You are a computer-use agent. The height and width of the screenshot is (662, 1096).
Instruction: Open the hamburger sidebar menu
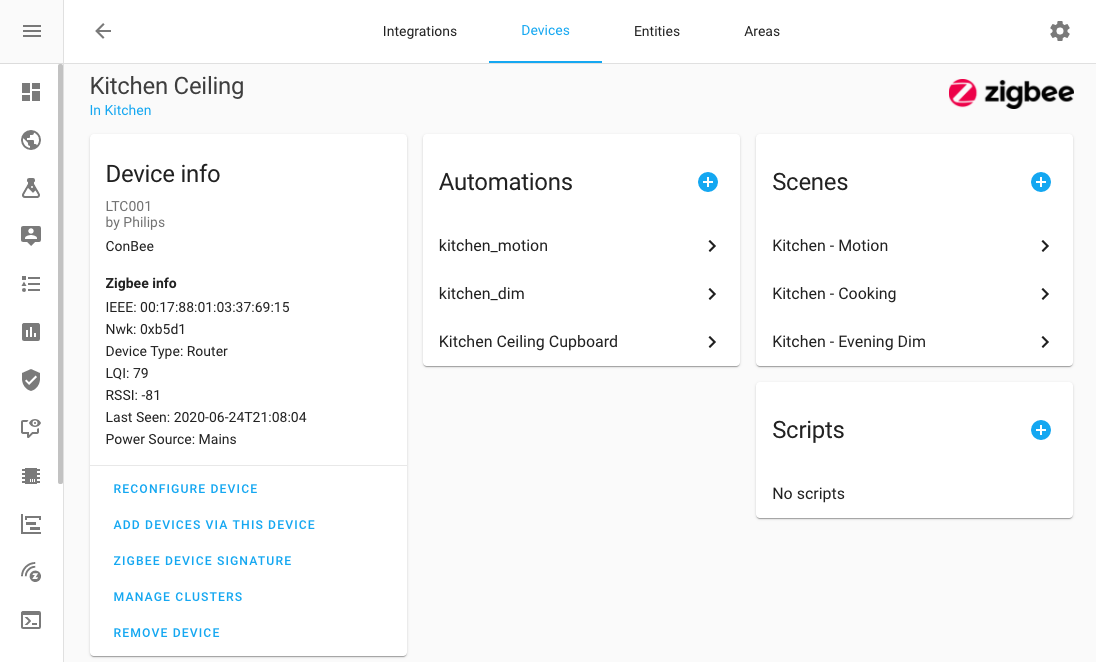click(x=31, y=31)
